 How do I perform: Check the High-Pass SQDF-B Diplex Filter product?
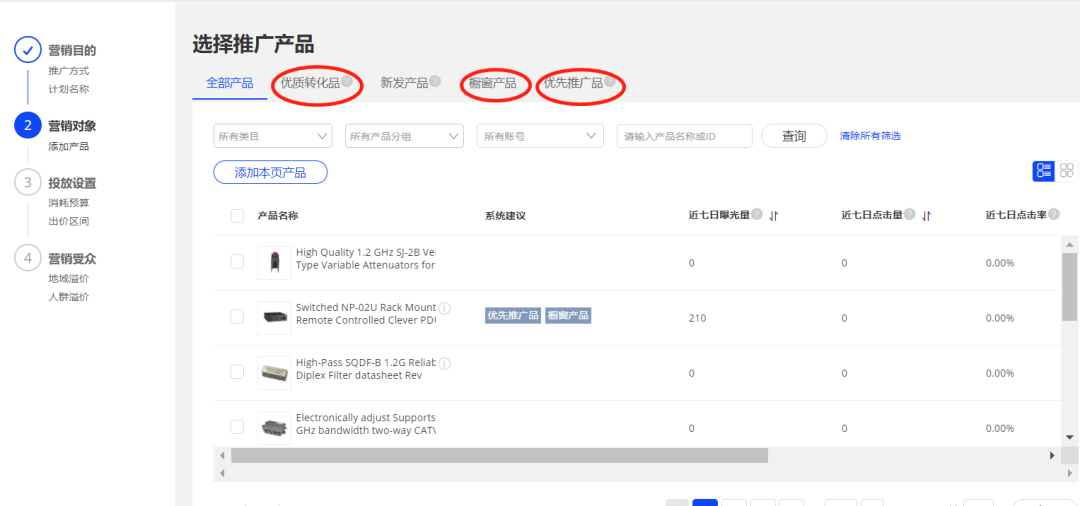point(237,372)
